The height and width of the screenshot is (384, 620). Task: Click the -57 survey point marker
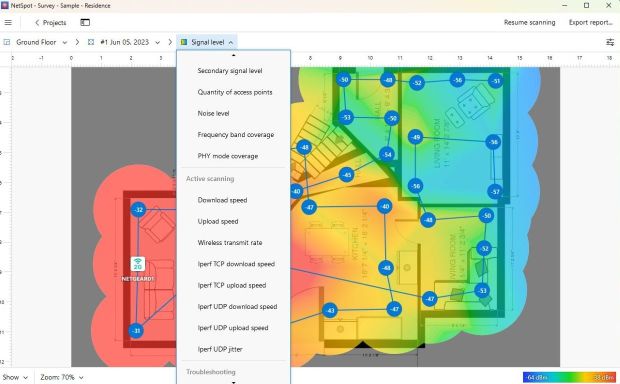point(495,192)
